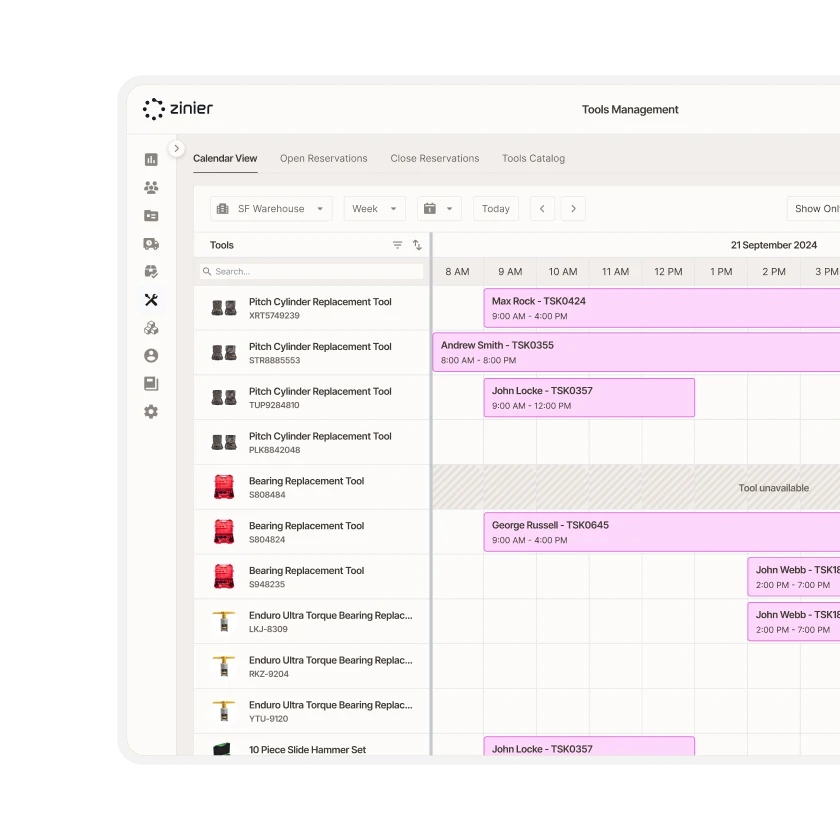Open John Locke reservation on Slide Hammer row

click(589, 746)
